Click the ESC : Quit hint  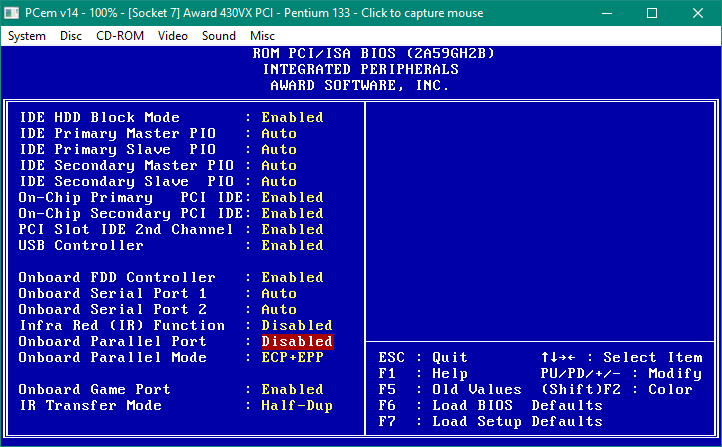point(423,357)
